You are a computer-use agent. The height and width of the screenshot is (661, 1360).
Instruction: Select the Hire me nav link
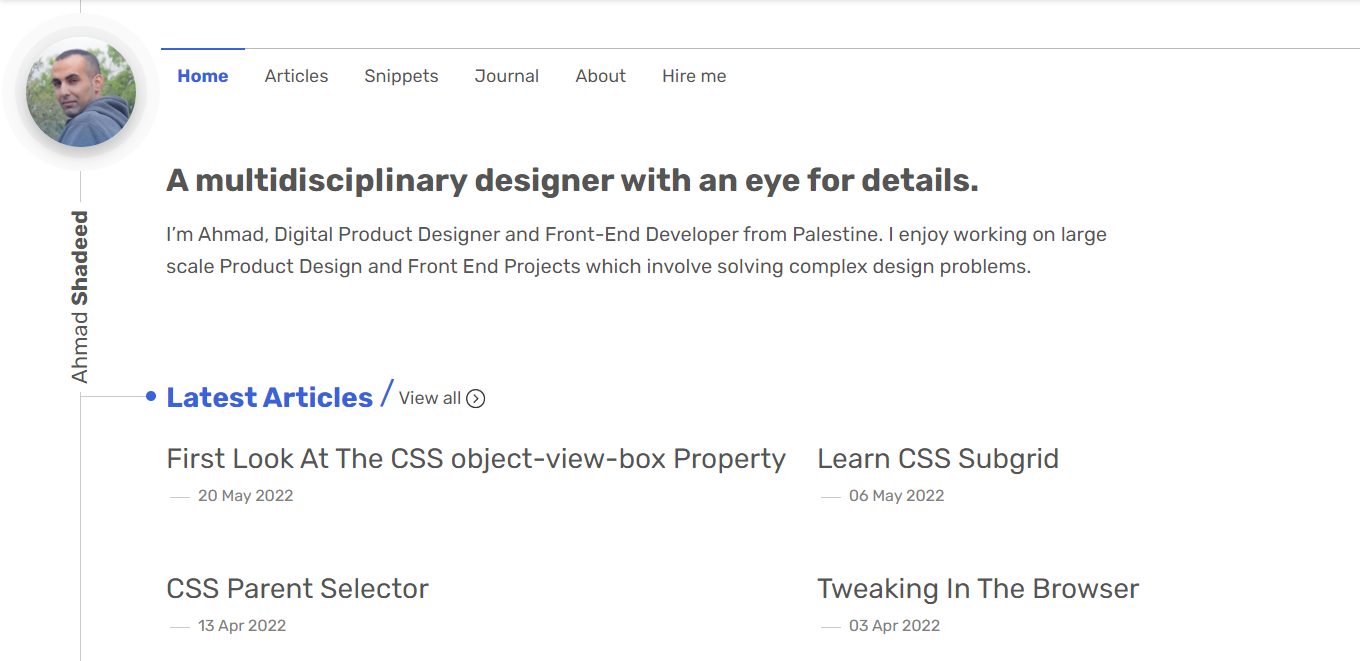tap(694, 76)
